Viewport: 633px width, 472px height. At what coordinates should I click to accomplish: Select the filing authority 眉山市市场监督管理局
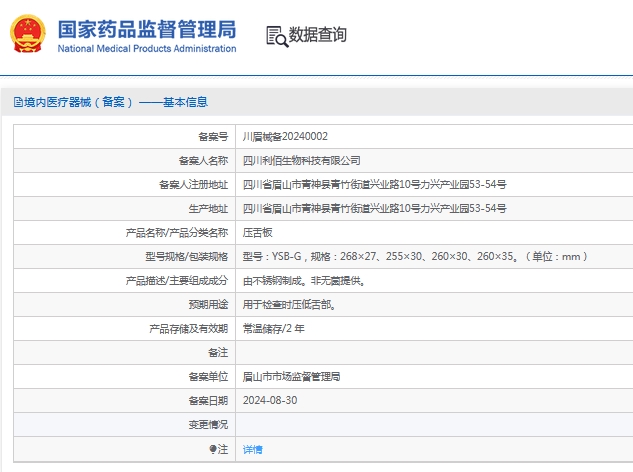click(x=291, y=377)
